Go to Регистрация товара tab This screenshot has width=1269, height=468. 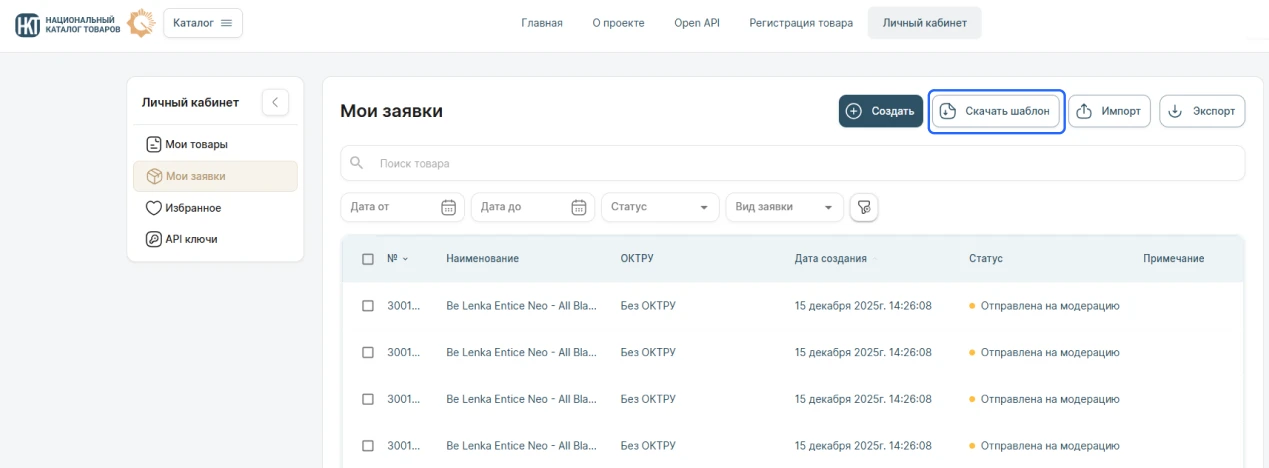tap(801, 23)
